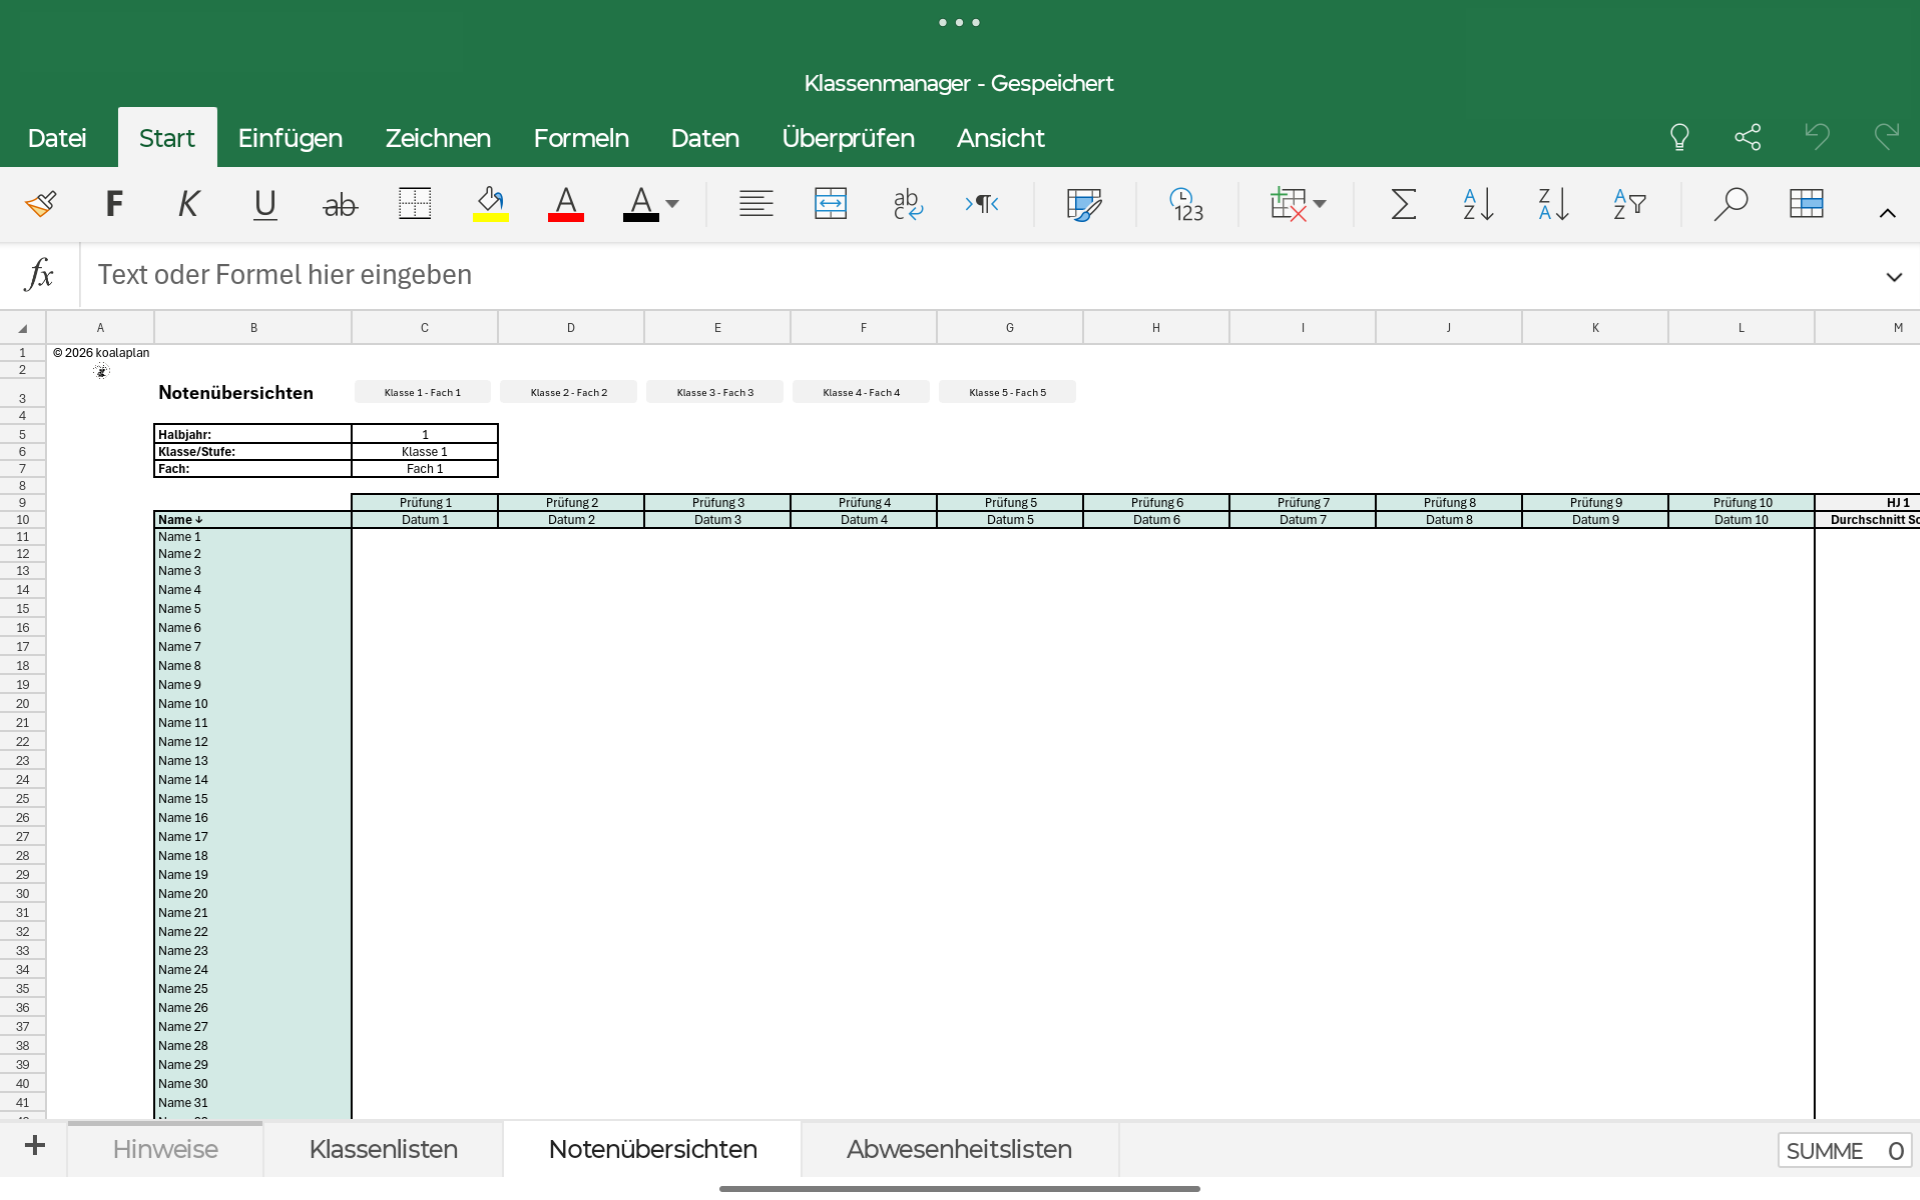This screenshot has height=1200, width=1920.
Task: Open font color dropdown arrow
Action: click(672, 204)
